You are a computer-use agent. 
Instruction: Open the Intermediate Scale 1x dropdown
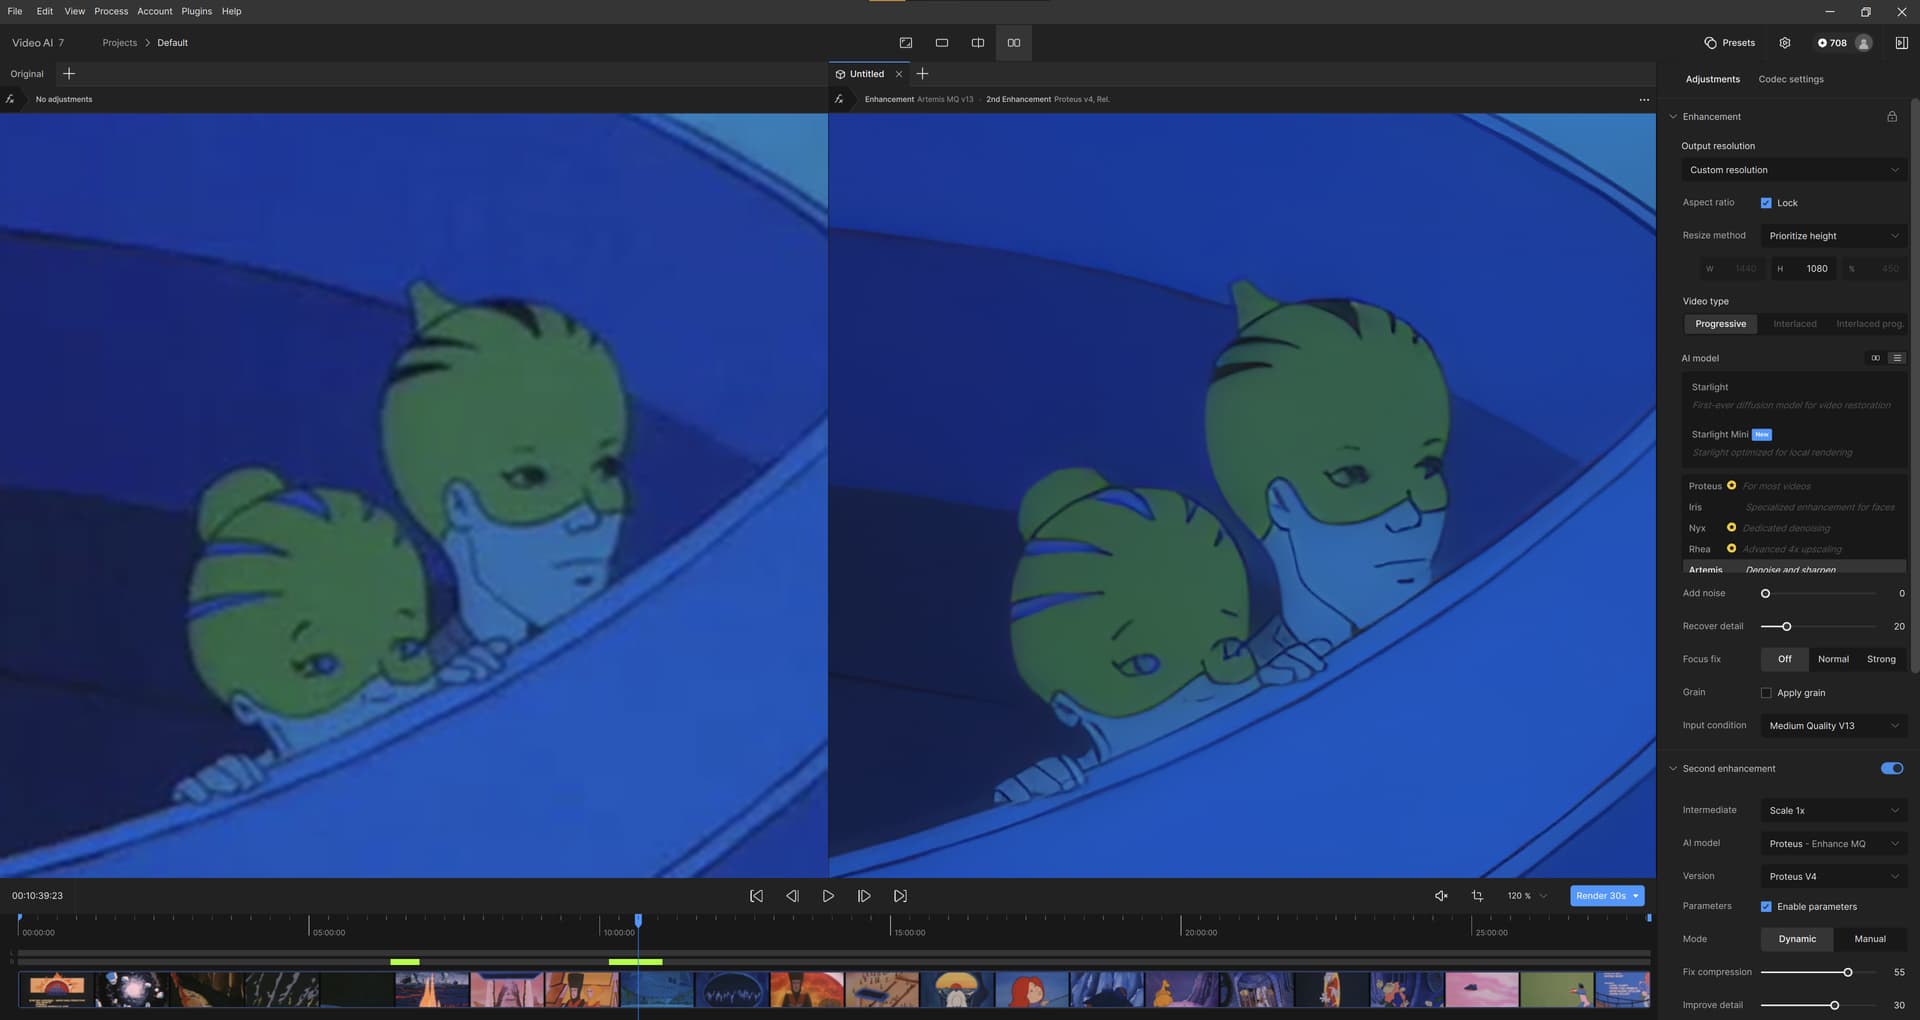[1833, 811]
